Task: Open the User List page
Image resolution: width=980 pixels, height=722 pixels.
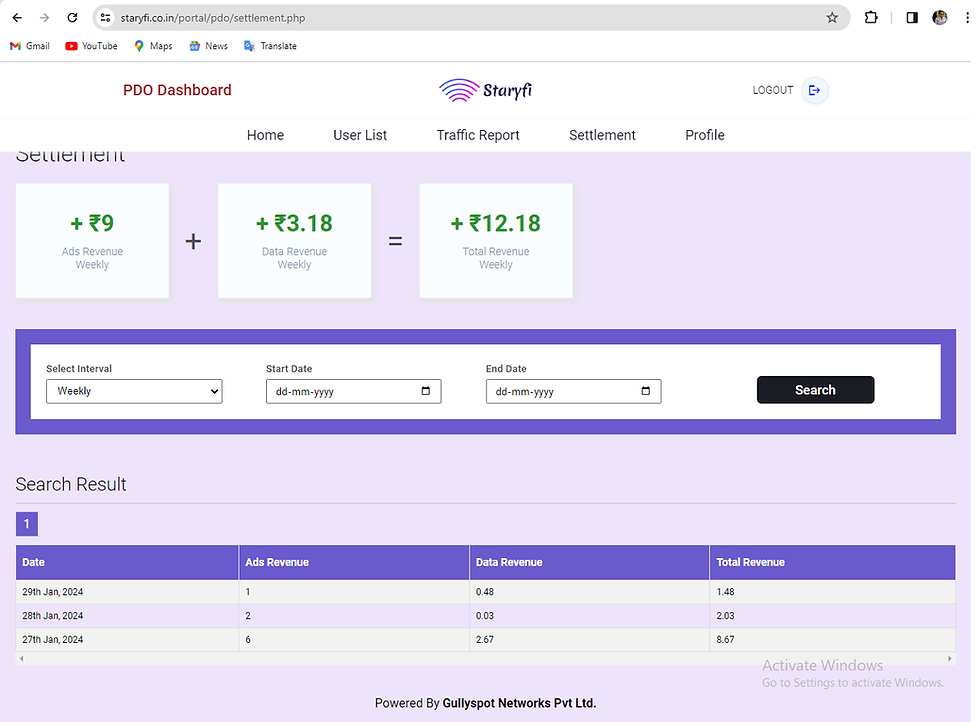Action: pos(359,135)
